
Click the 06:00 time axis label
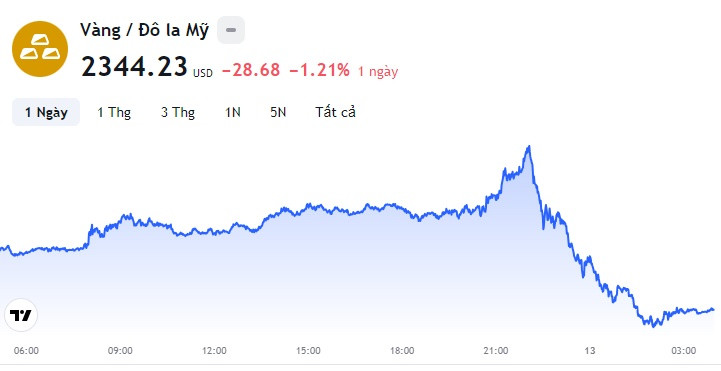tap(26, 351)
